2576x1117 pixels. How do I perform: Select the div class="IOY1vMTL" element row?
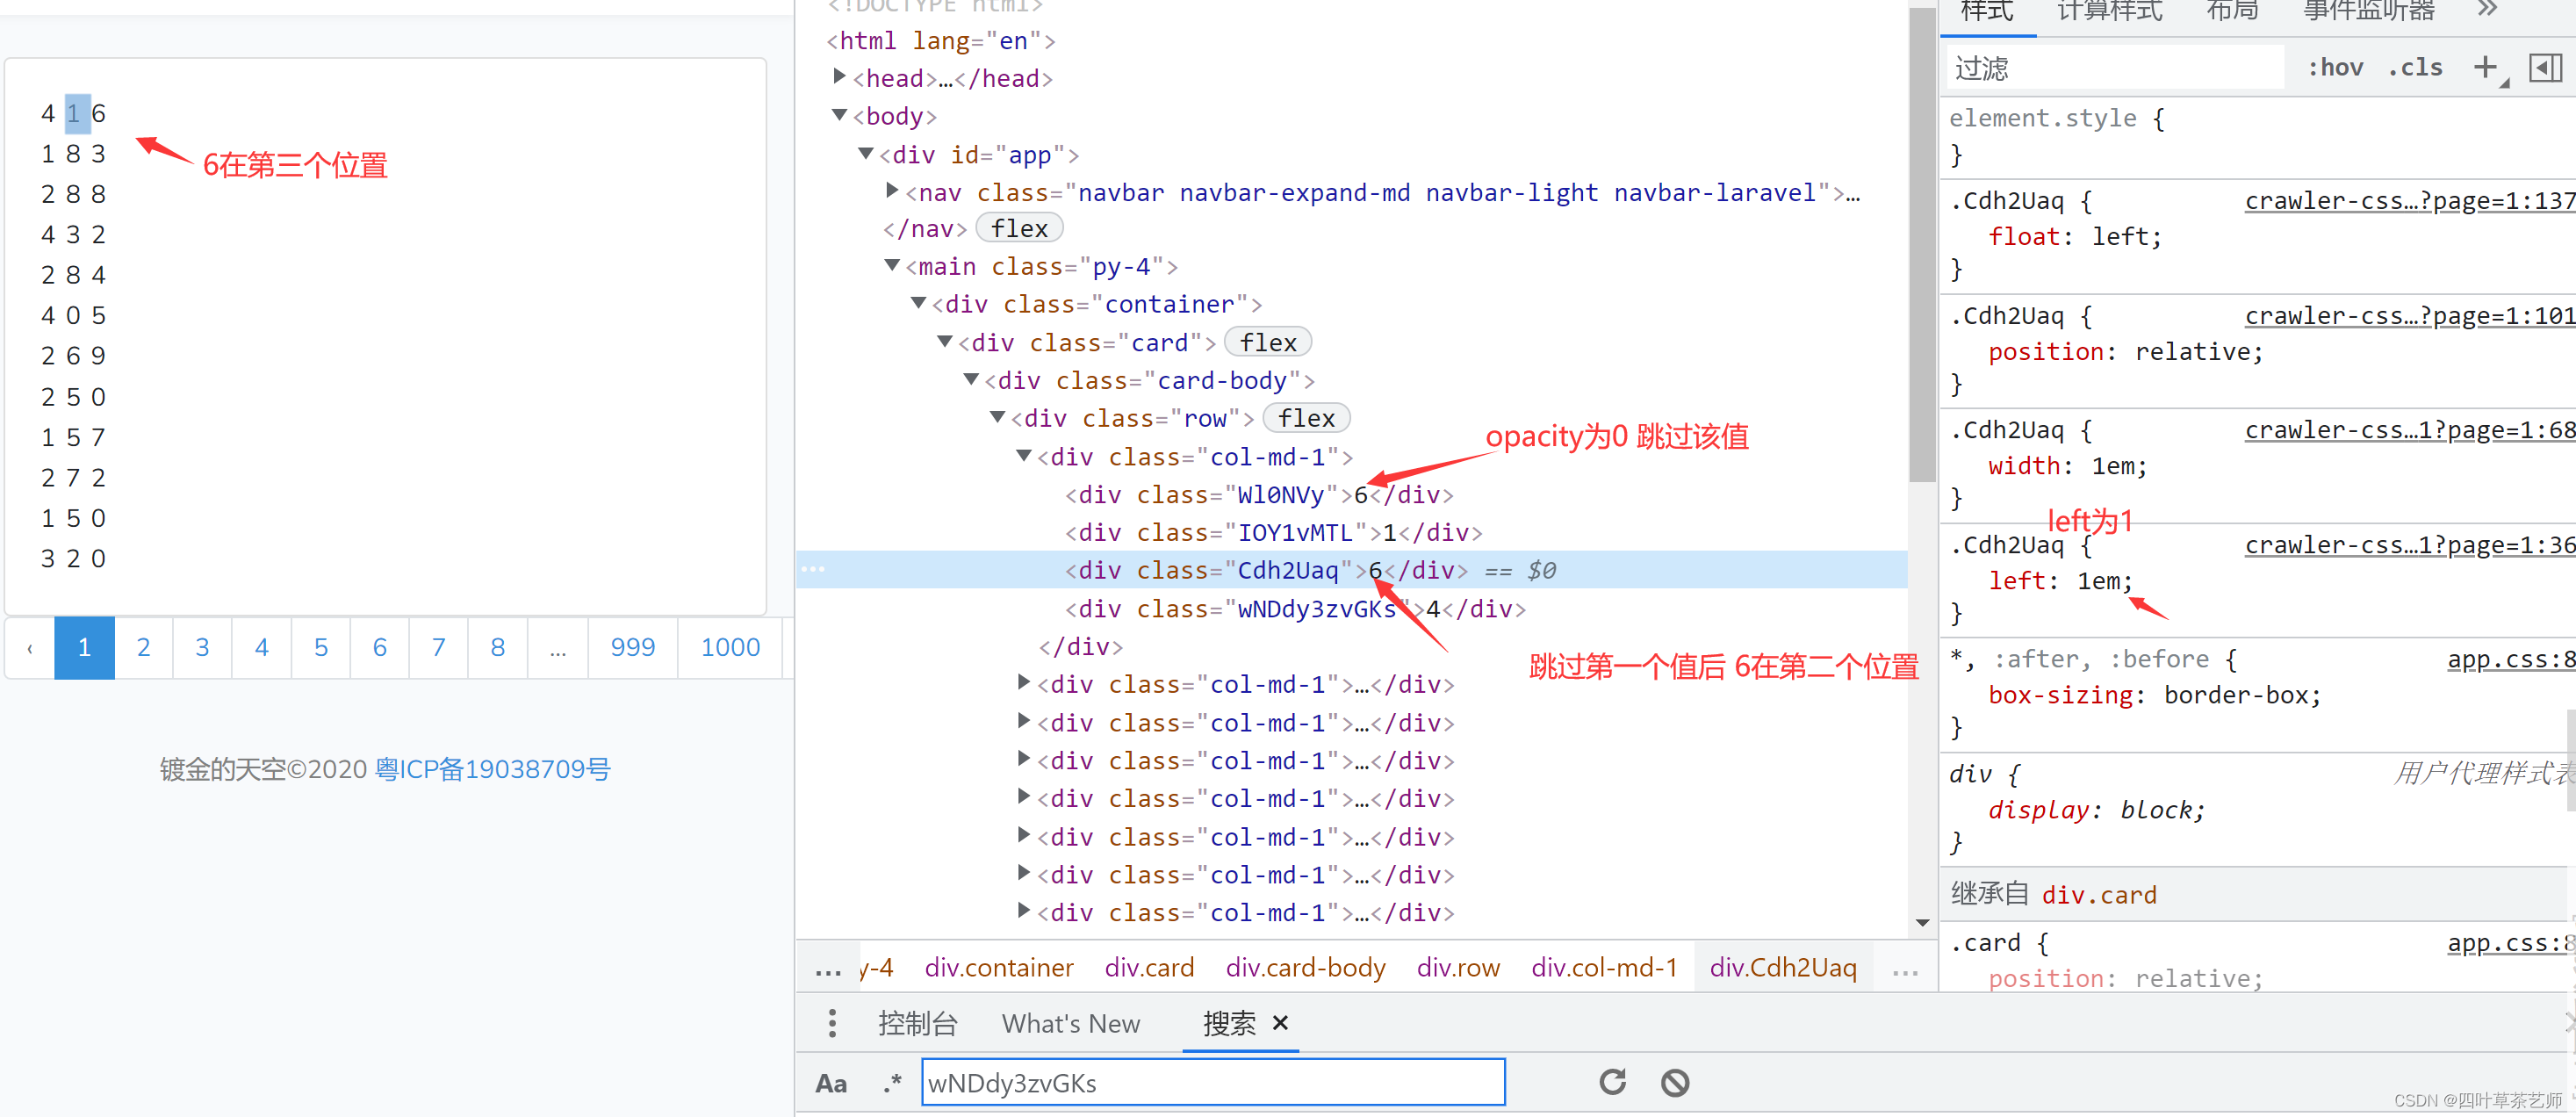point(1272,532)
